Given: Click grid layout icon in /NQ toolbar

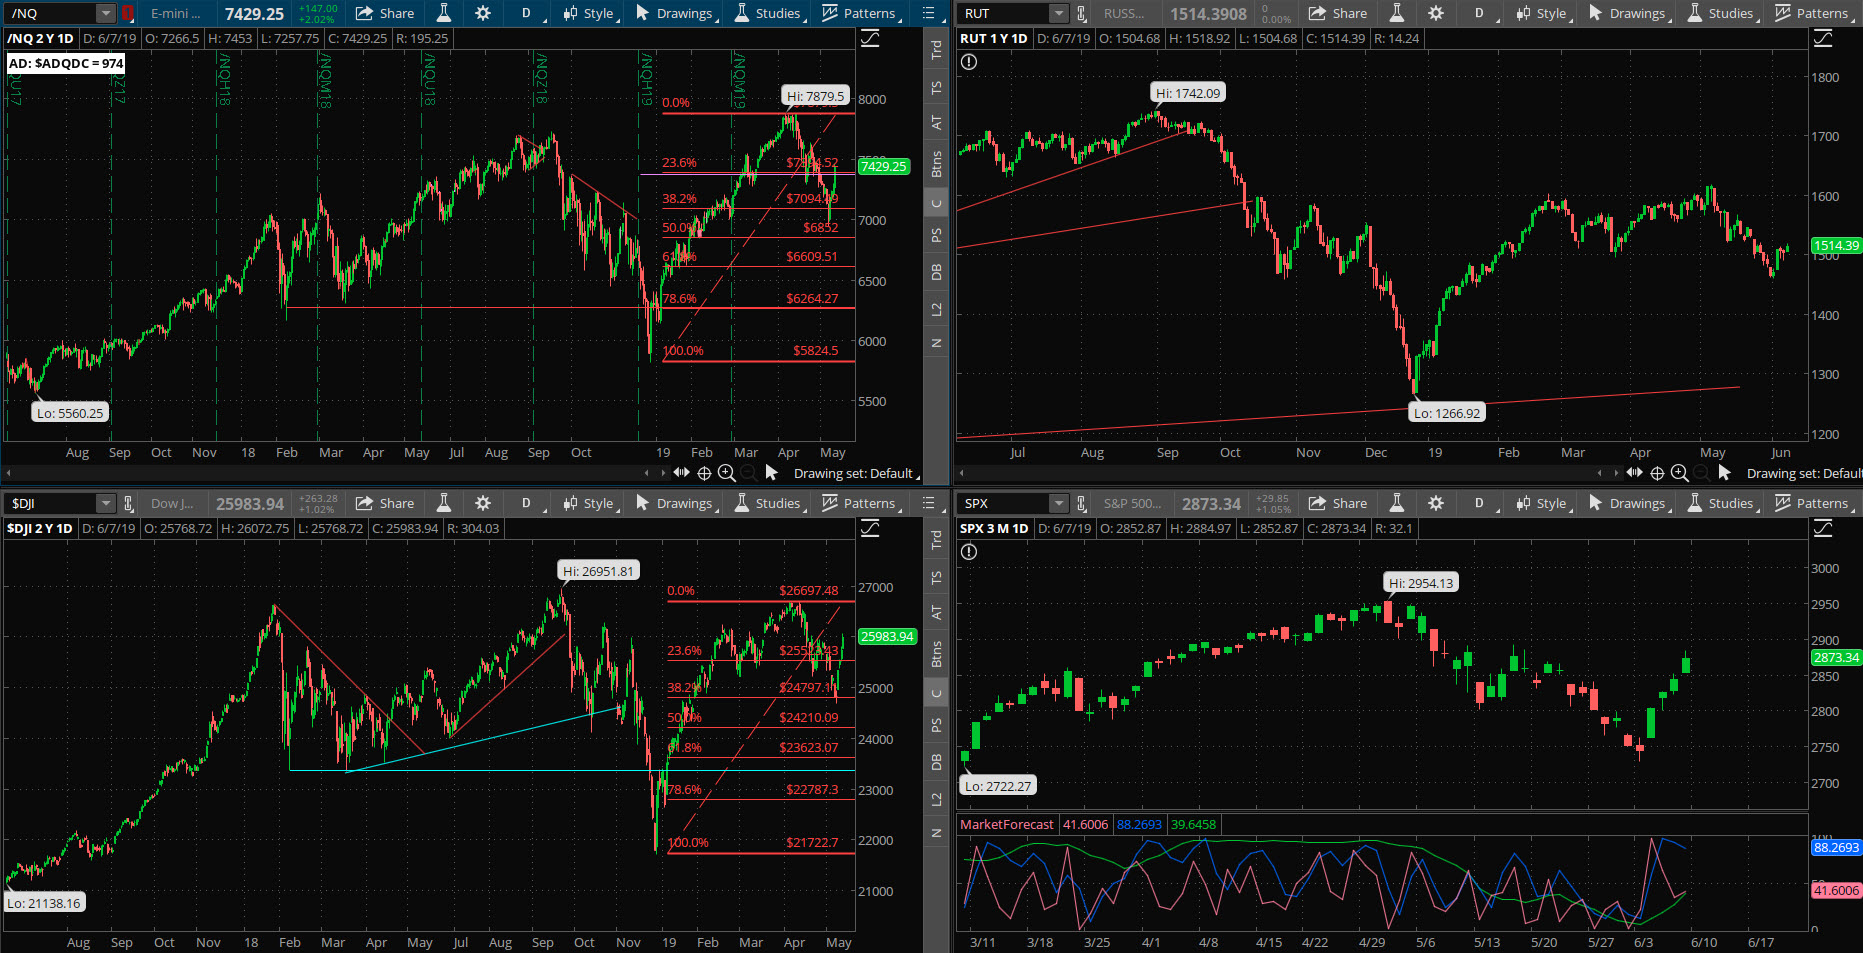Looking at the screenshot, I should pos(928,13).
